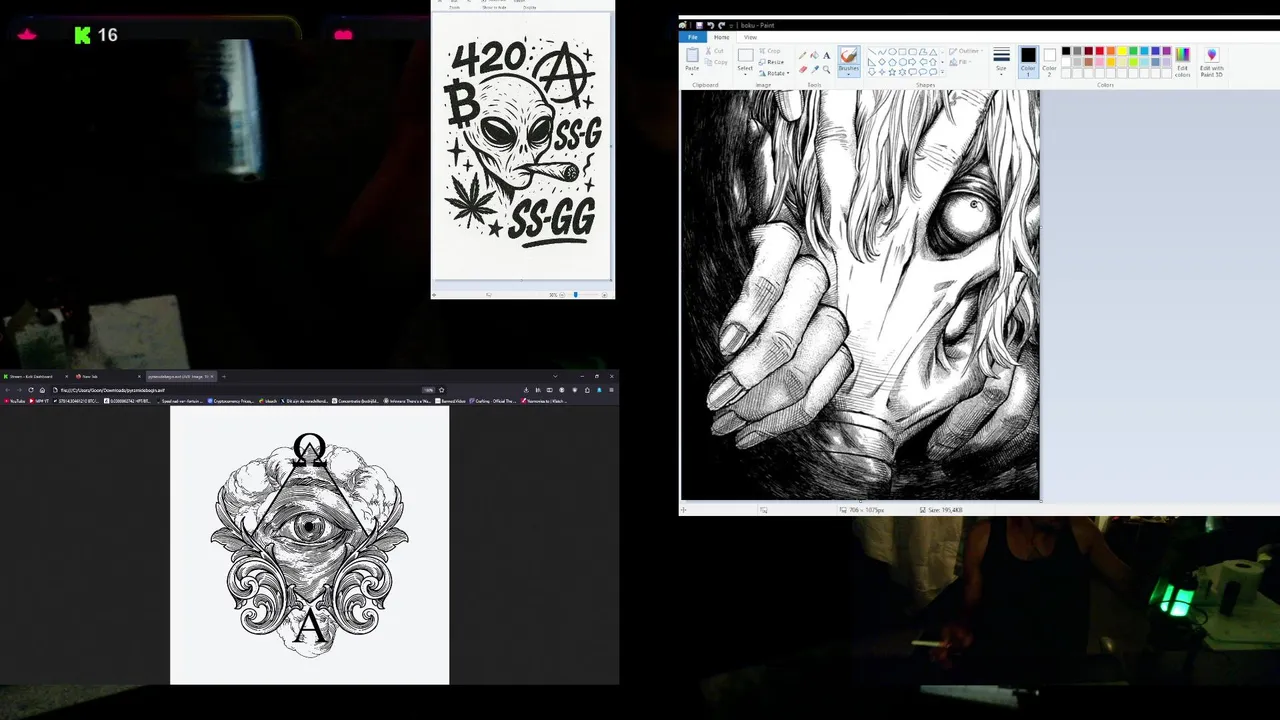1280x720 pixels.
Task: Open the Banned.Video bookmark
Action: pos(451,401)
